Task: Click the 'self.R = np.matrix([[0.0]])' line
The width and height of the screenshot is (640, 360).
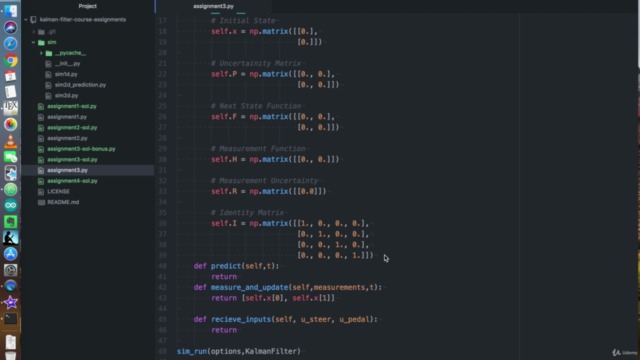Action: tap(269, 191)
